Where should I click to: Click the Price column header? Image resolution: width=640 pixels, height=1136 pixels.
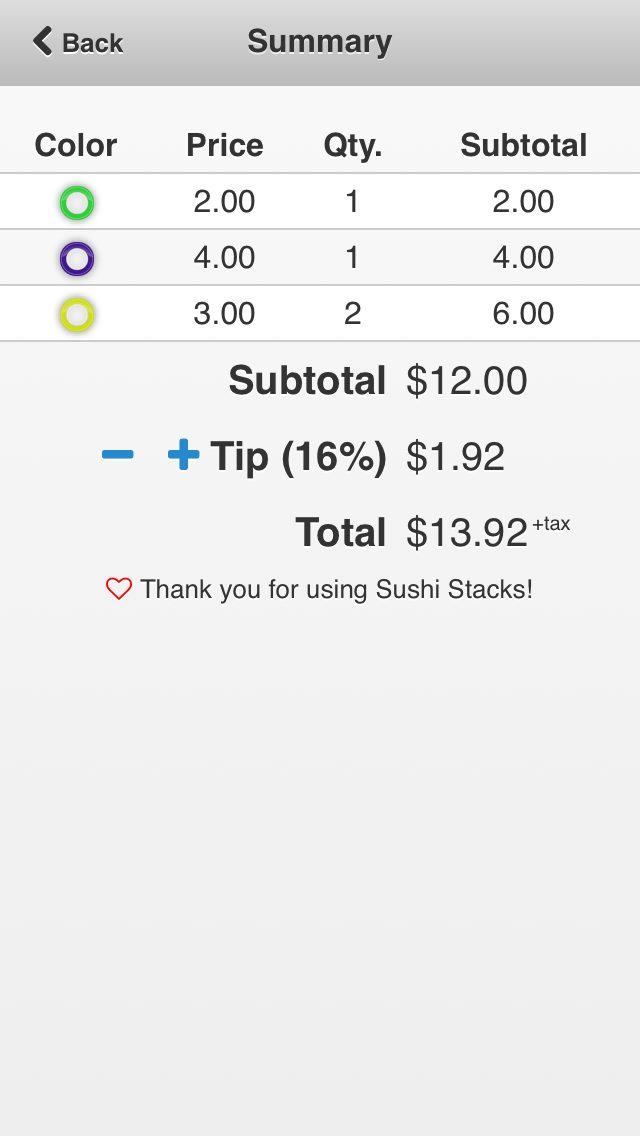click(225, 146)
